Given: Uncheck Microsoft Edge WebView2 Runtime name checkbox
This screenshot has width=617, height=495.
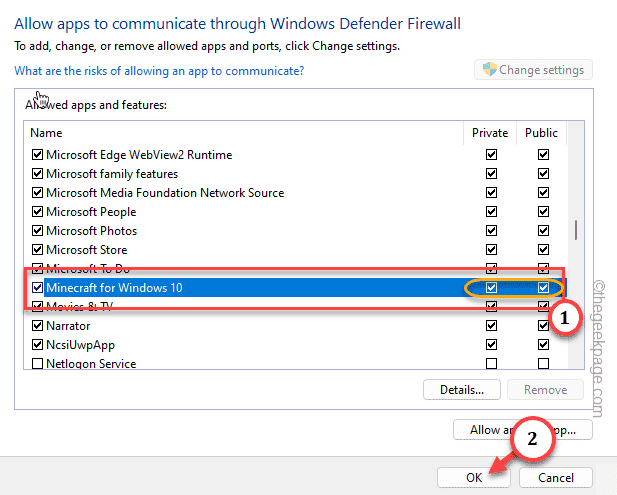Looking at the screenshot, I should (x=38, y=155).
